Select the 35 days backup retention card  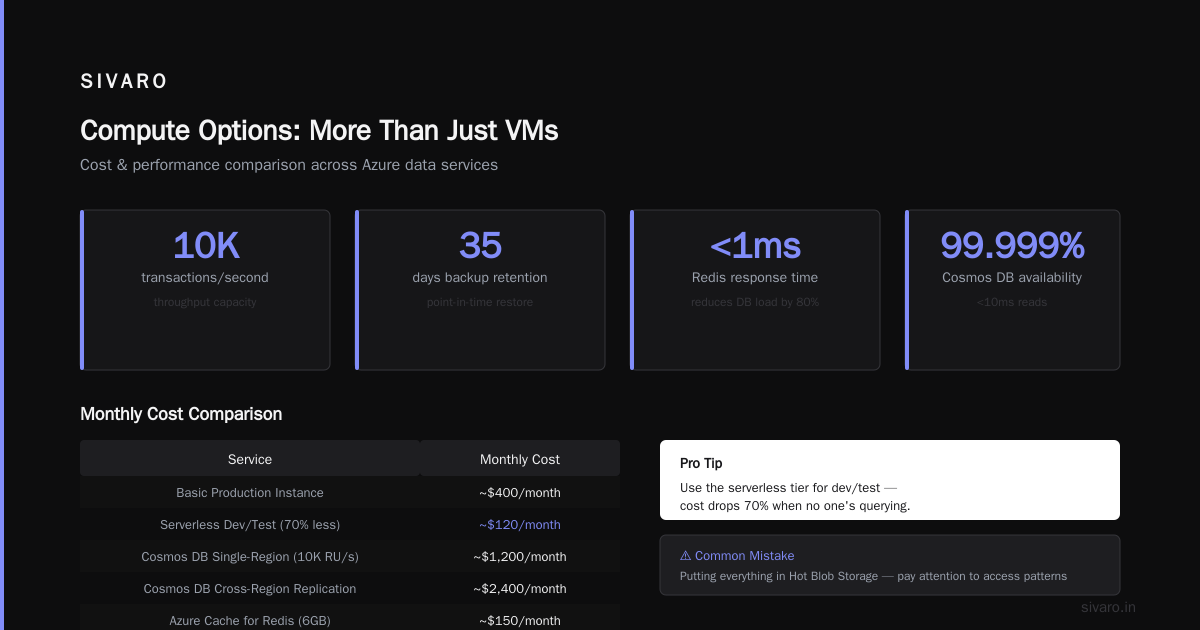(x=480, y=290)
